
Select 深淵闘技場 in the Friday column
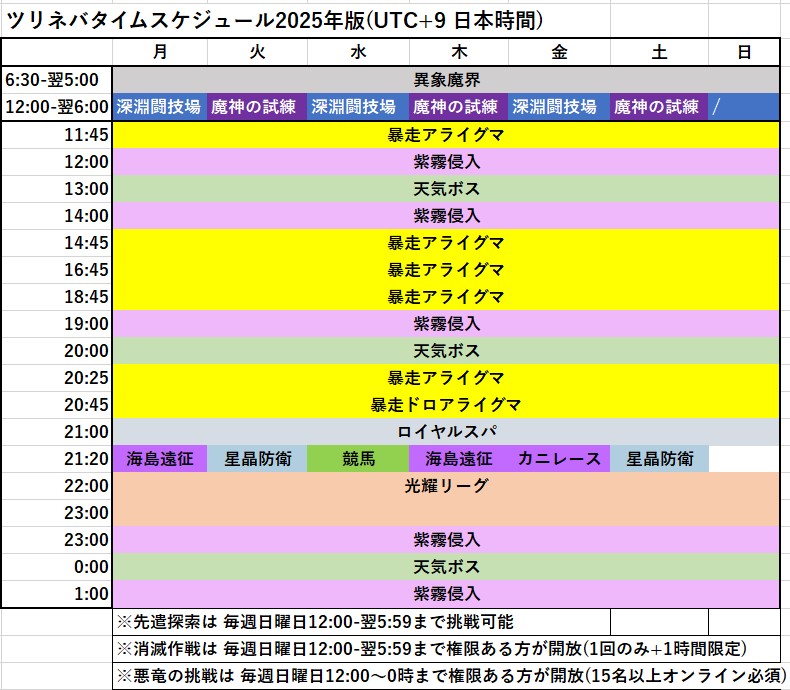(x=559, y=107)
